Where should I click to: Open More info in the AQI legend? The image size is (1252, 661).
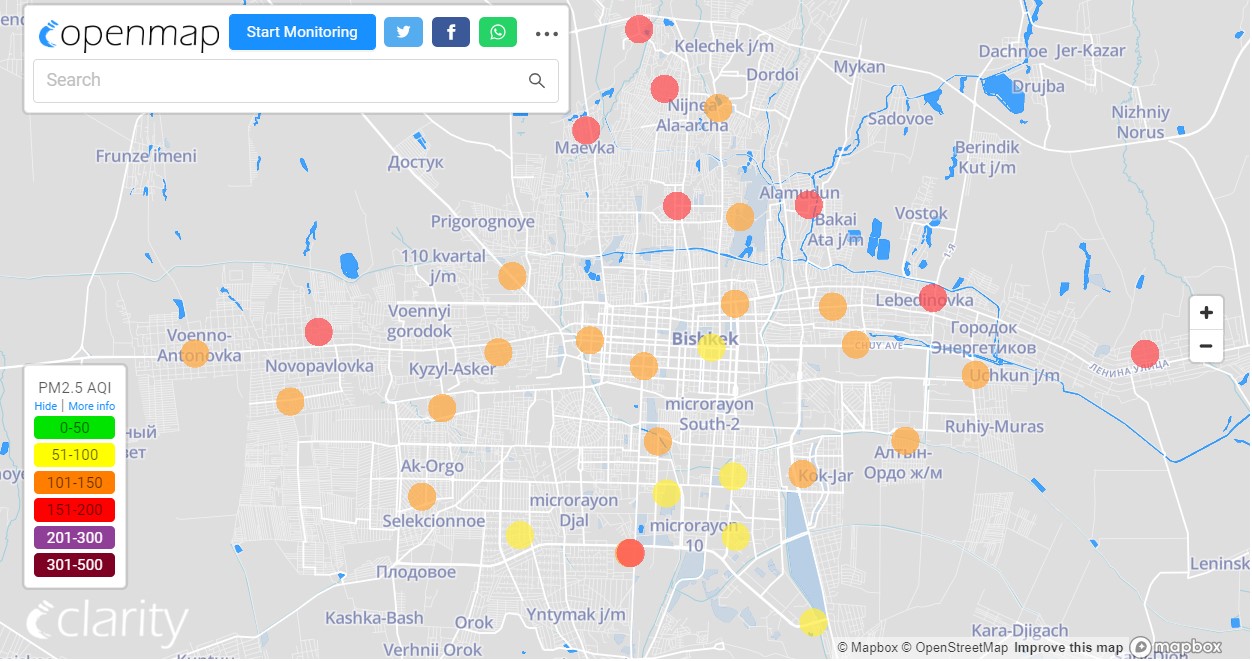pos(92,406)
